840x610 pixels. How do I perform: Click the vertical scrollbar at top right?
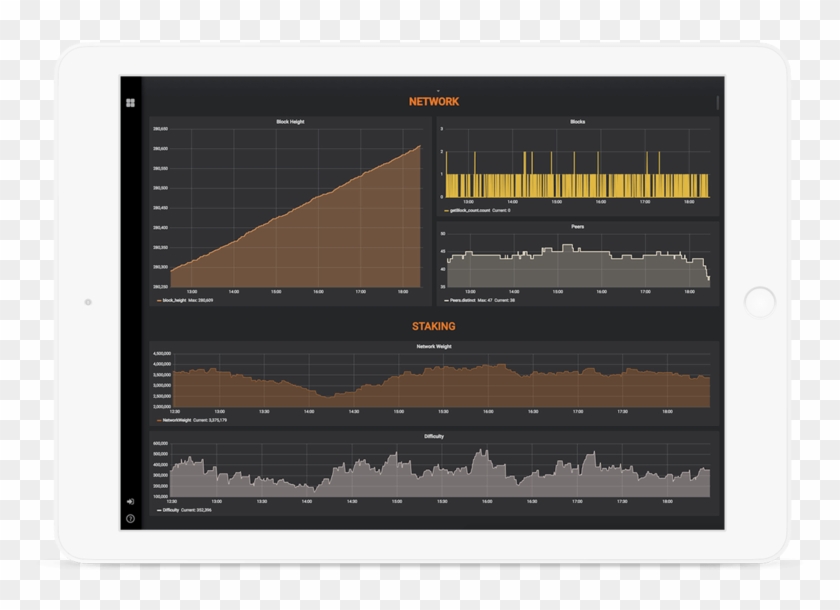pos(717,101)
